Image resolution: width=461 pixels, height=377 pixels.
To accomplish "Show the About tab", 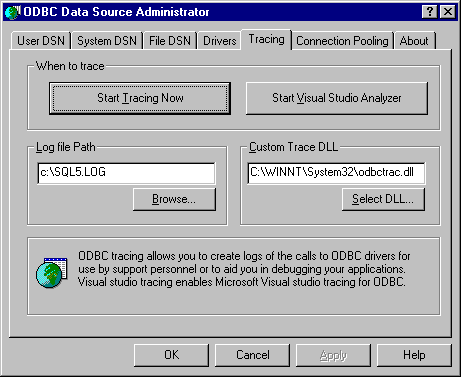I will coord(414,41).
